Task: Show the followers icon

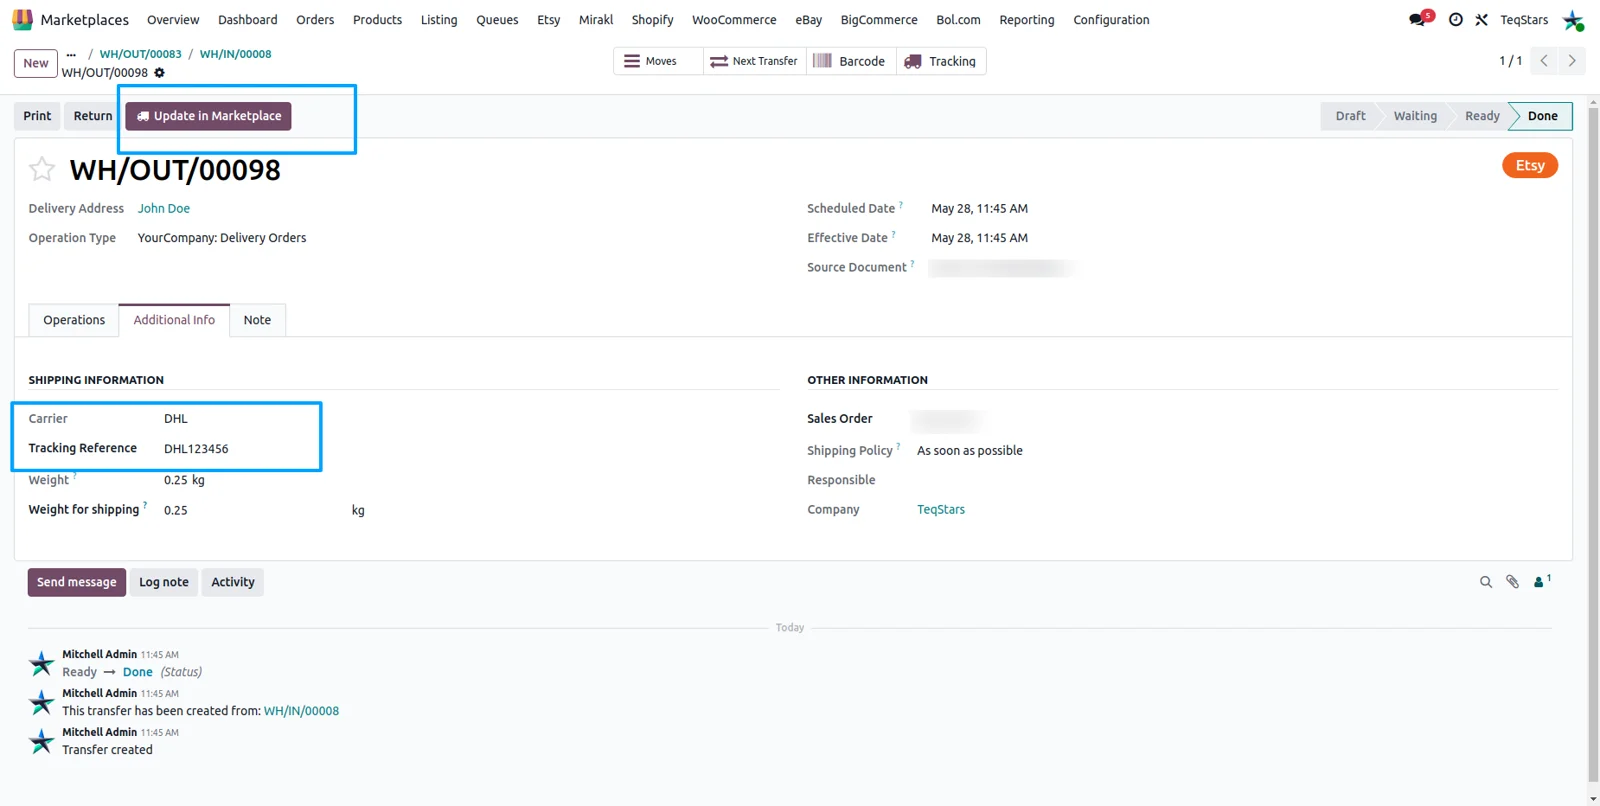Action: [x=1542, y=581]
